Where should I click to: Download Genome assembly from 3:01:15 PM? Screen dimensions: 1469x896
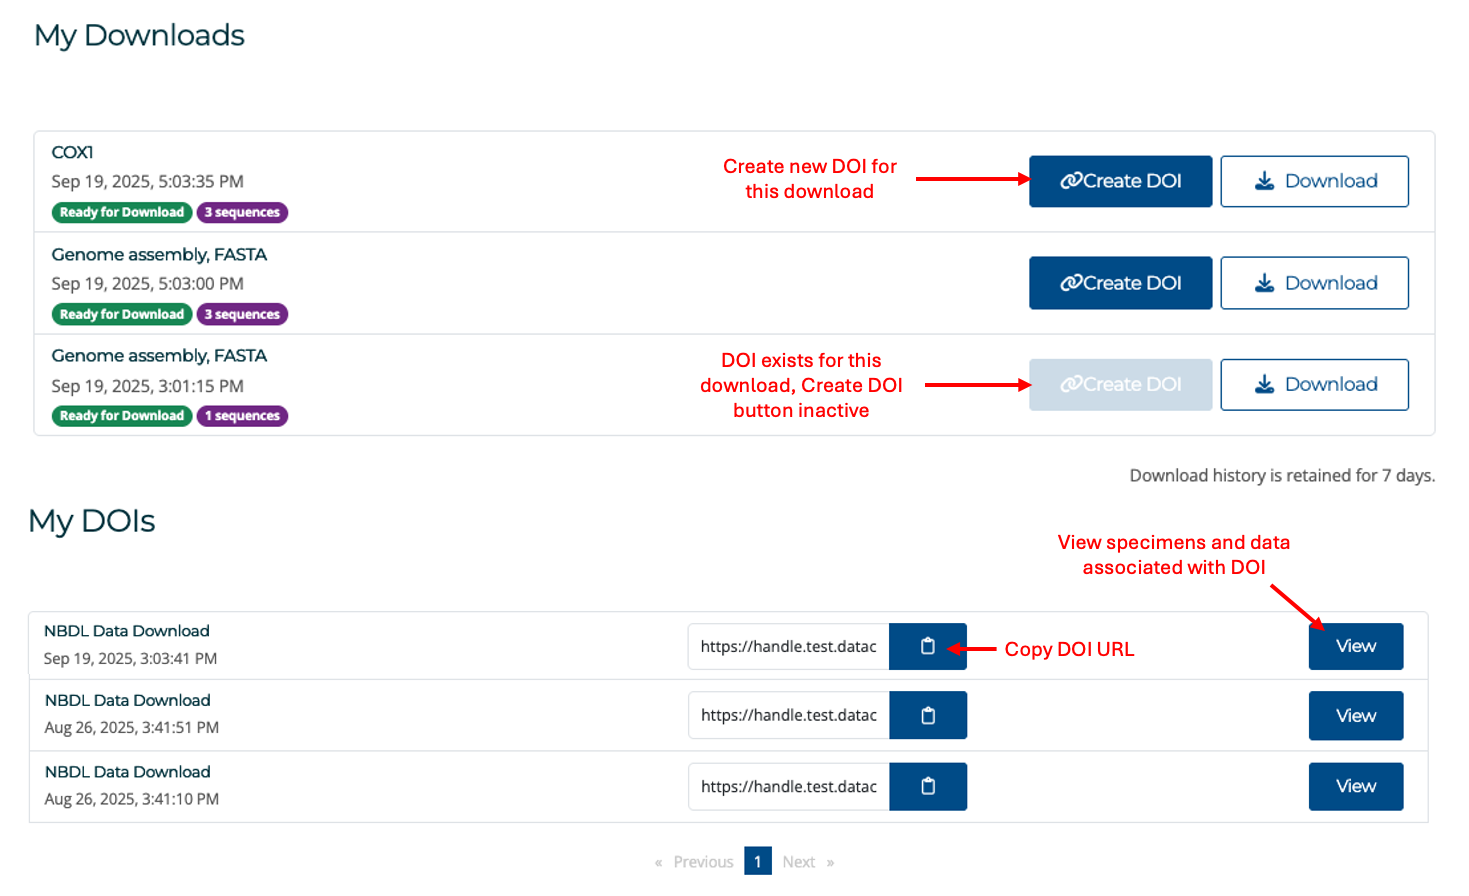tap(1314, 384)
